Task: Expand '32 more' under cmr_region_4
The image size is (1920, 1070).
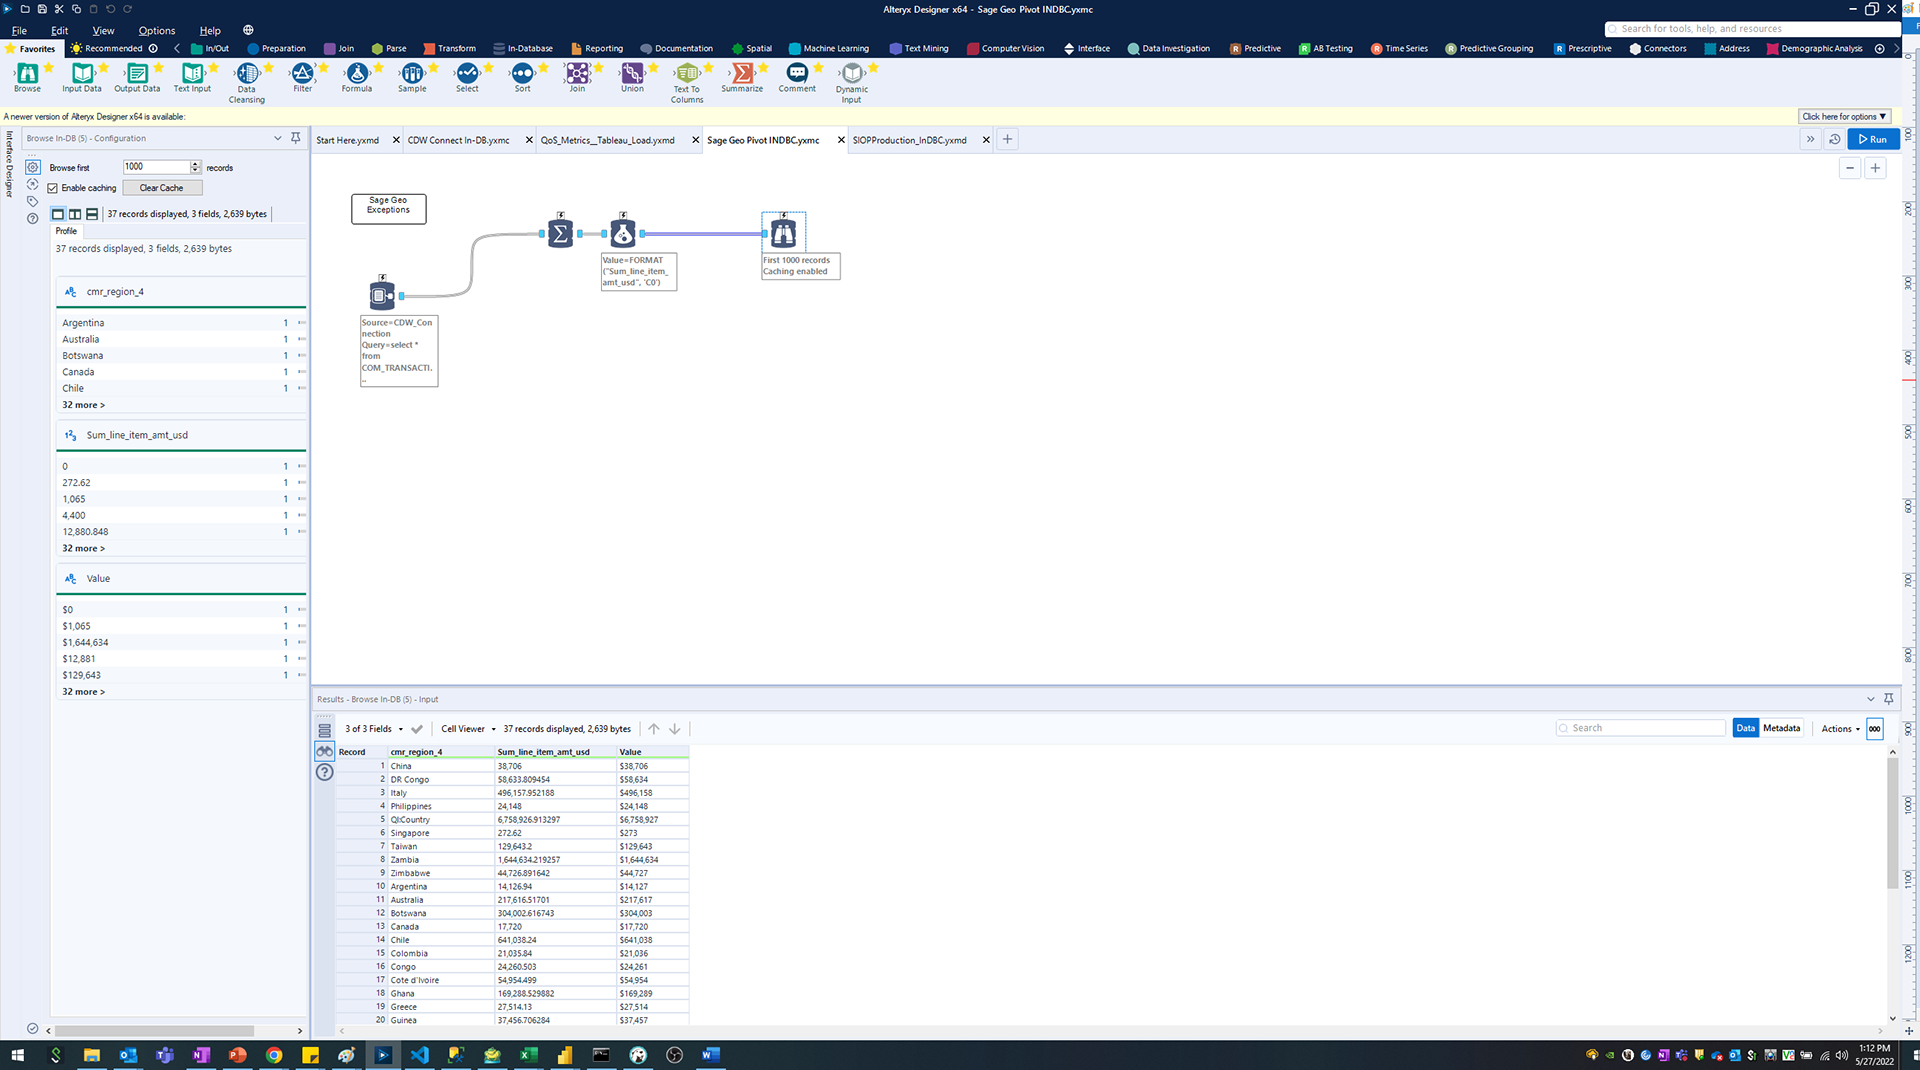Action: coord(83,405)
